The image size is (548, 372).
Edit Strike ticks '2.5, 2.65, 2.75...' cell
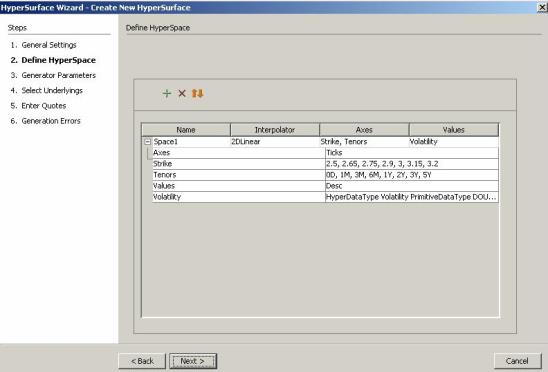click(412, 164)
